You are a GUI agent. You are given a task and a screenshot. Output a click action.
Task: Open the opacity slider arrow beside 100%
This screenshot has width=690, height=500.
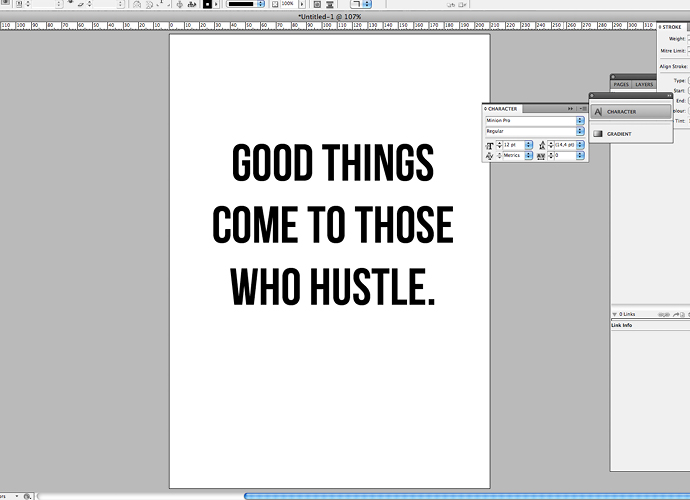point(302,4)
